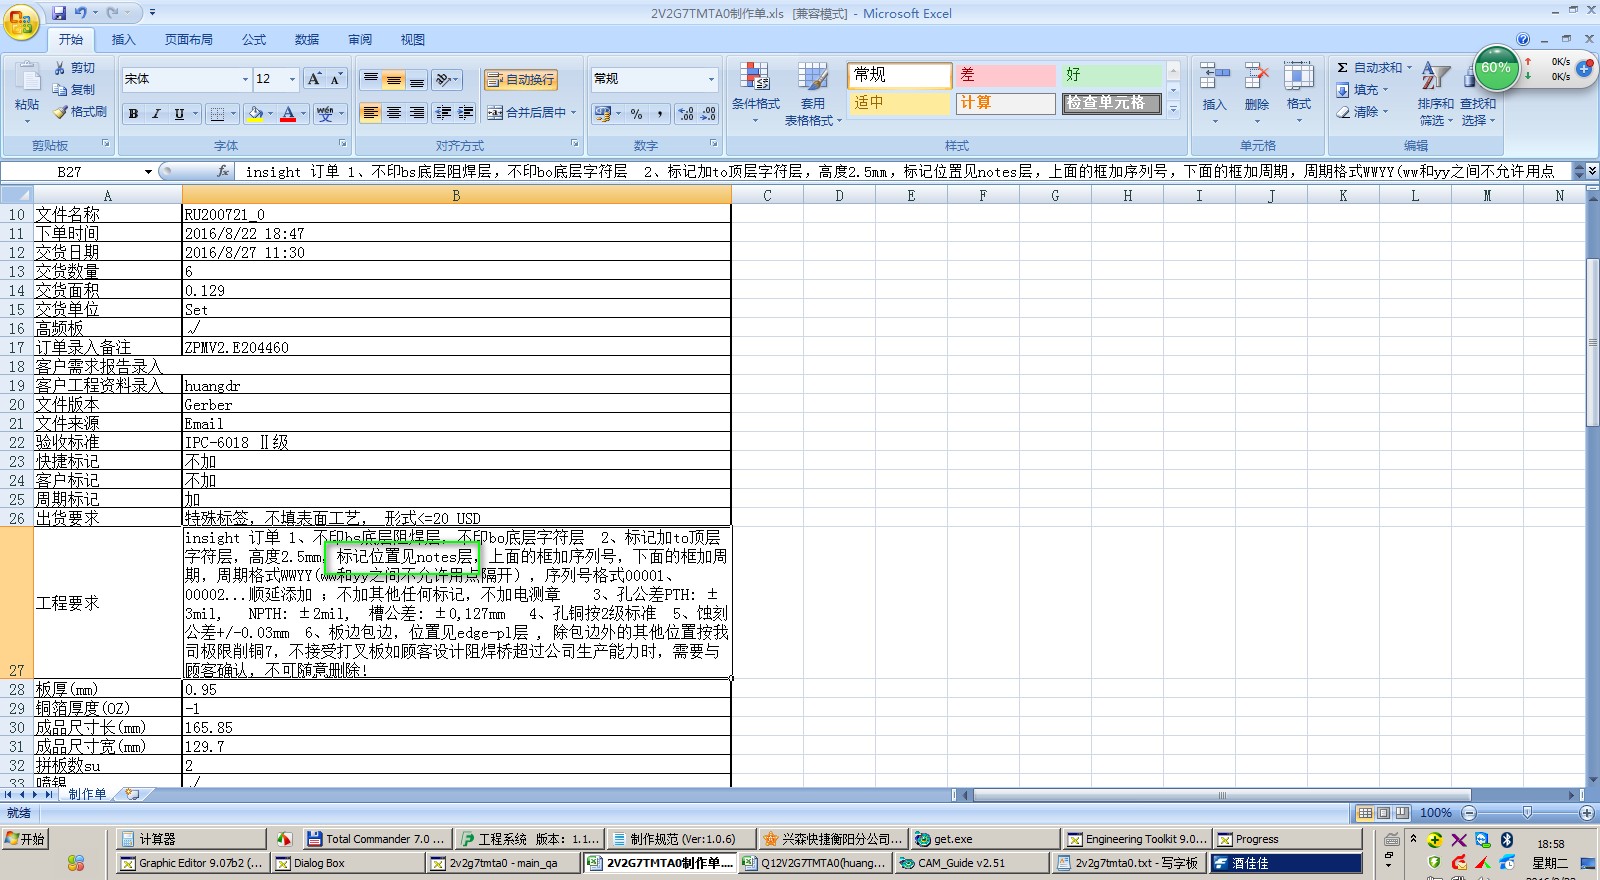Open Conditional Formatting (条件格式)
This screenshot has height=880, width=1600.
coord(755,92)
